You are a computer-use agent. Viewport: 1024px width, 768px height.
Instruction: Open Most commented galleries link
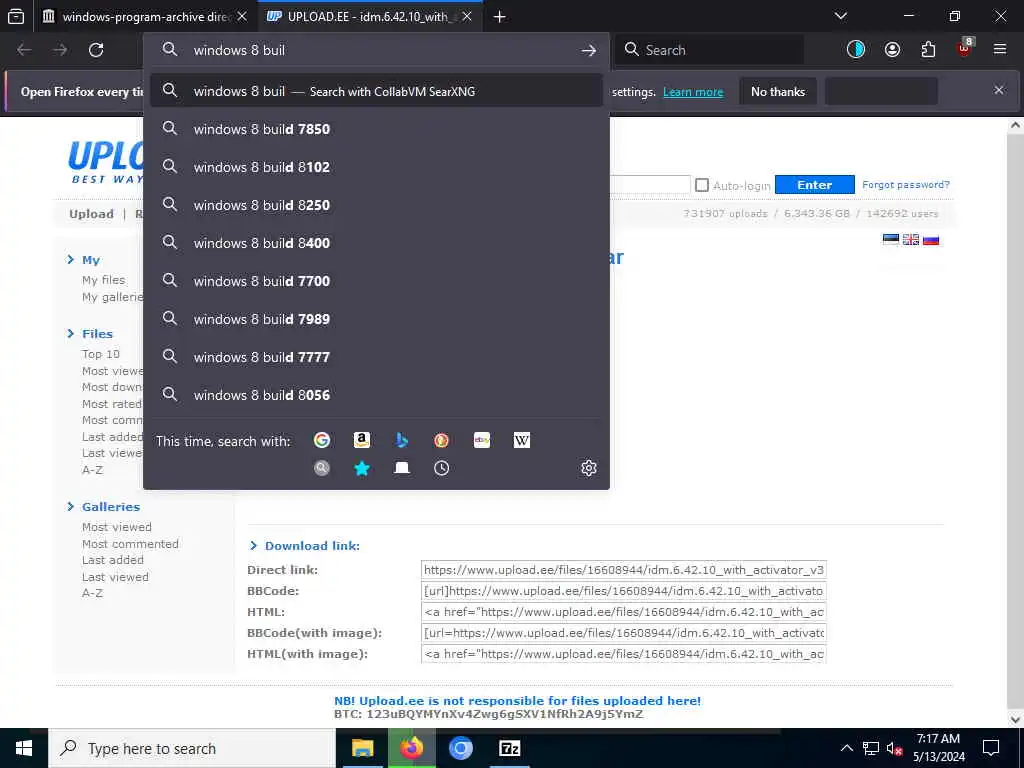tap(130, 544)
